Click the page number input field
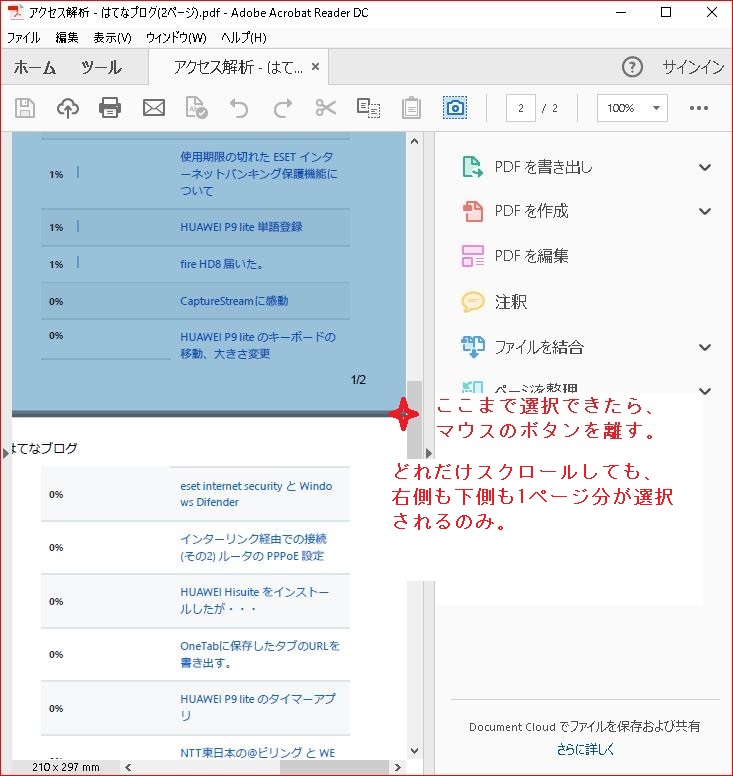This screenshot has width=733, height=776. (x=520, y=108)
